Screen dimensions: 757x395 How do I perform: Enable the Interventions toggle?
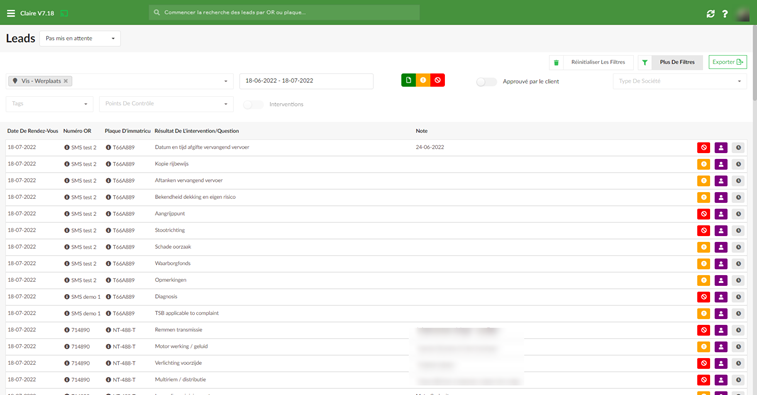pos(253,104)
